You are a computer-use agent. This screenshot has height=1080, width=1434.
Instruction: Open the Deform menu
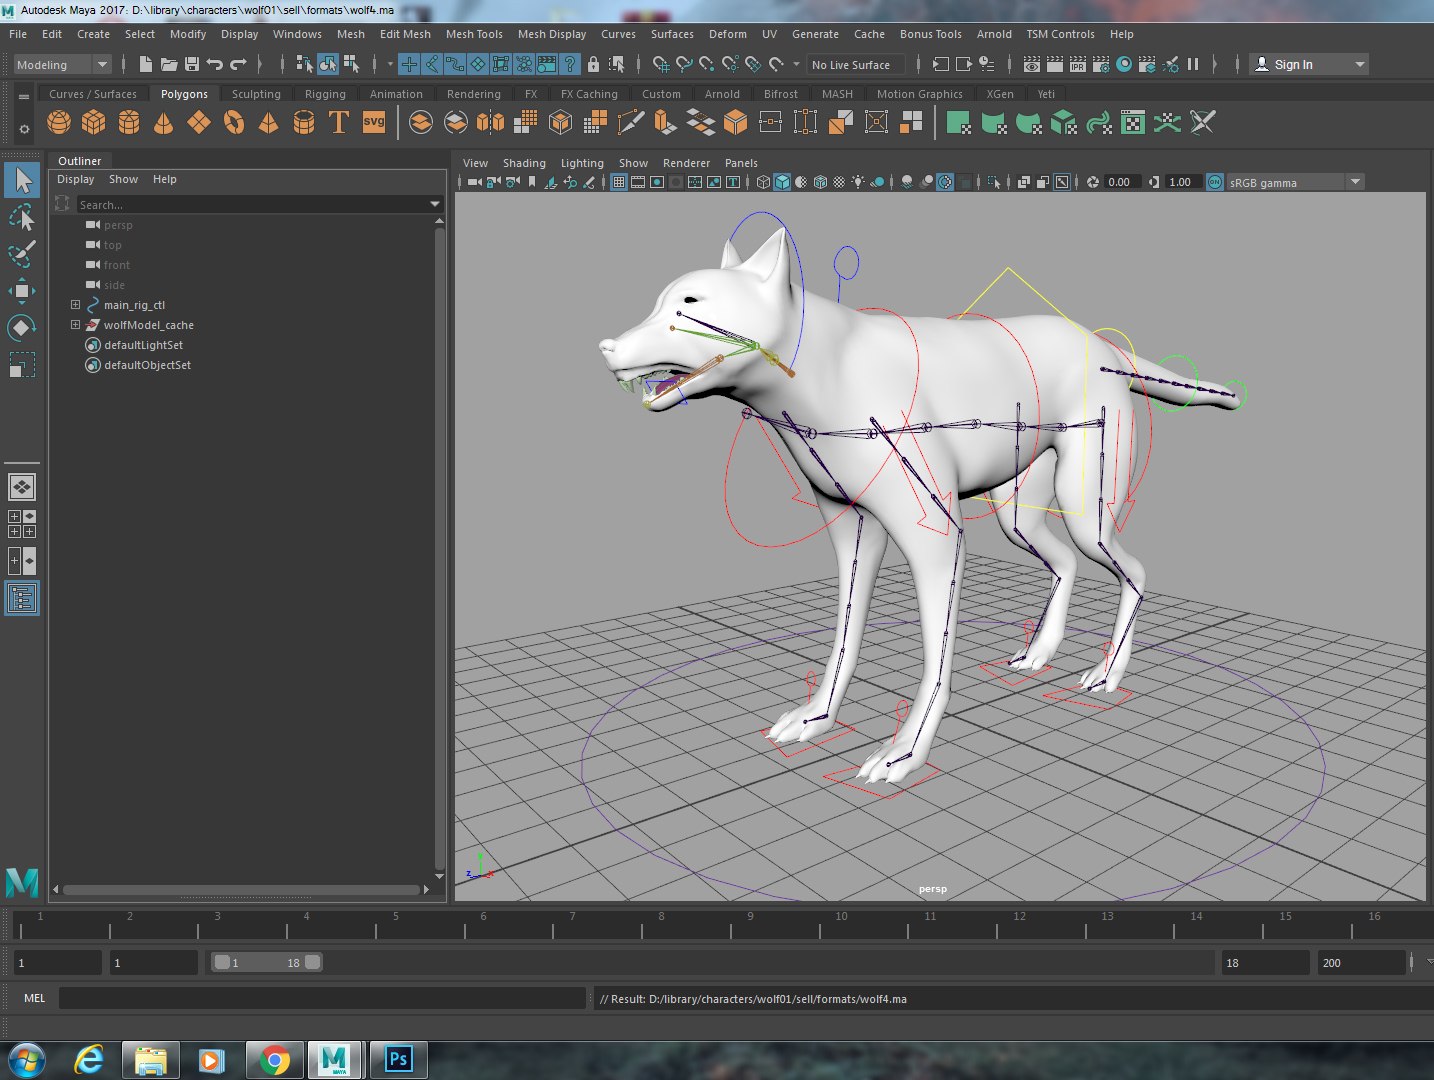pos(728,34)
